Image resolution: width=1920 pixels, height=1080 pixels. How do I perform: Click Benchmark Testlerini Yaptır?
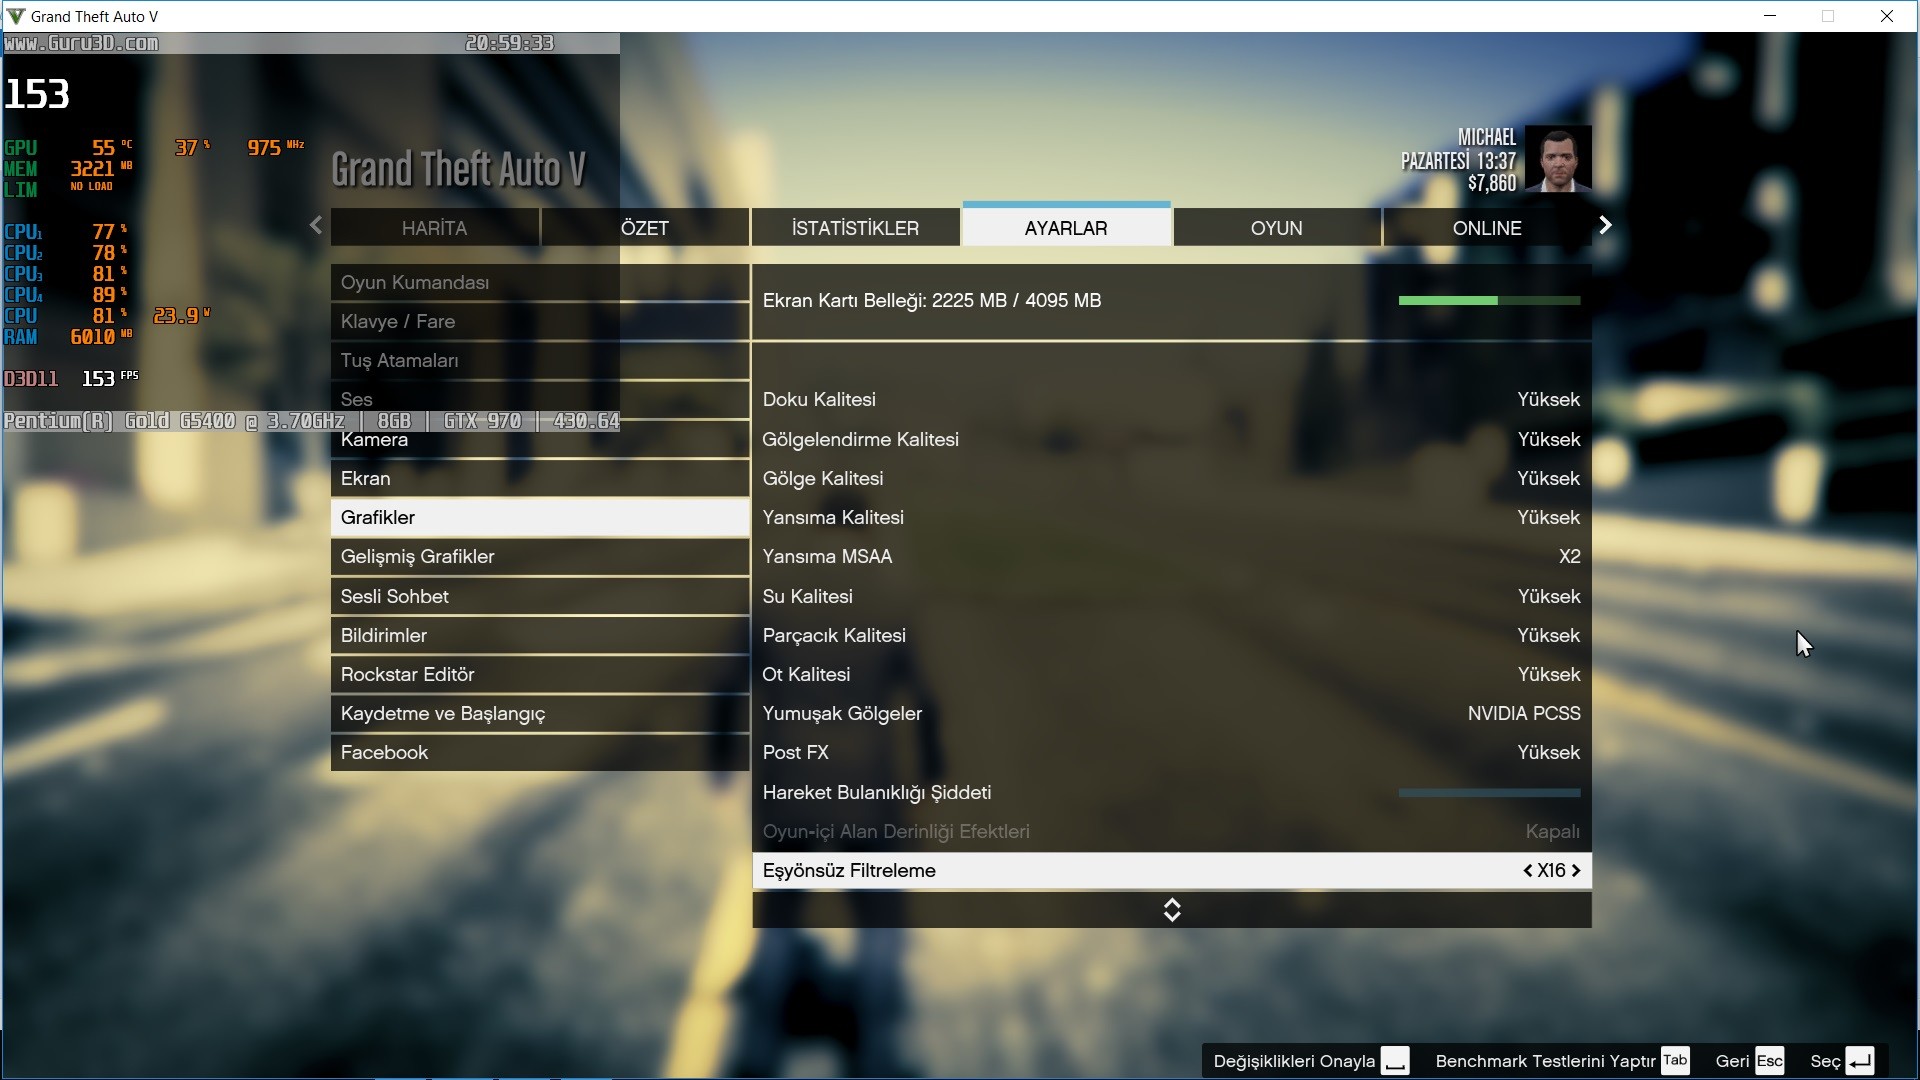click(1545, 1061)
